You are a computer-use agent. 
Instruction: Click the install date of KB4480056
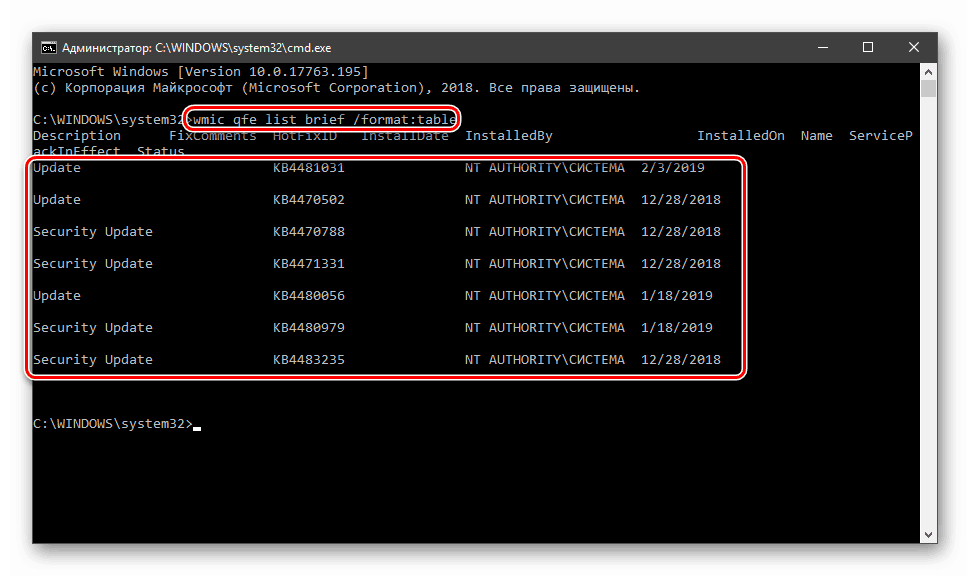pos(677,296)
